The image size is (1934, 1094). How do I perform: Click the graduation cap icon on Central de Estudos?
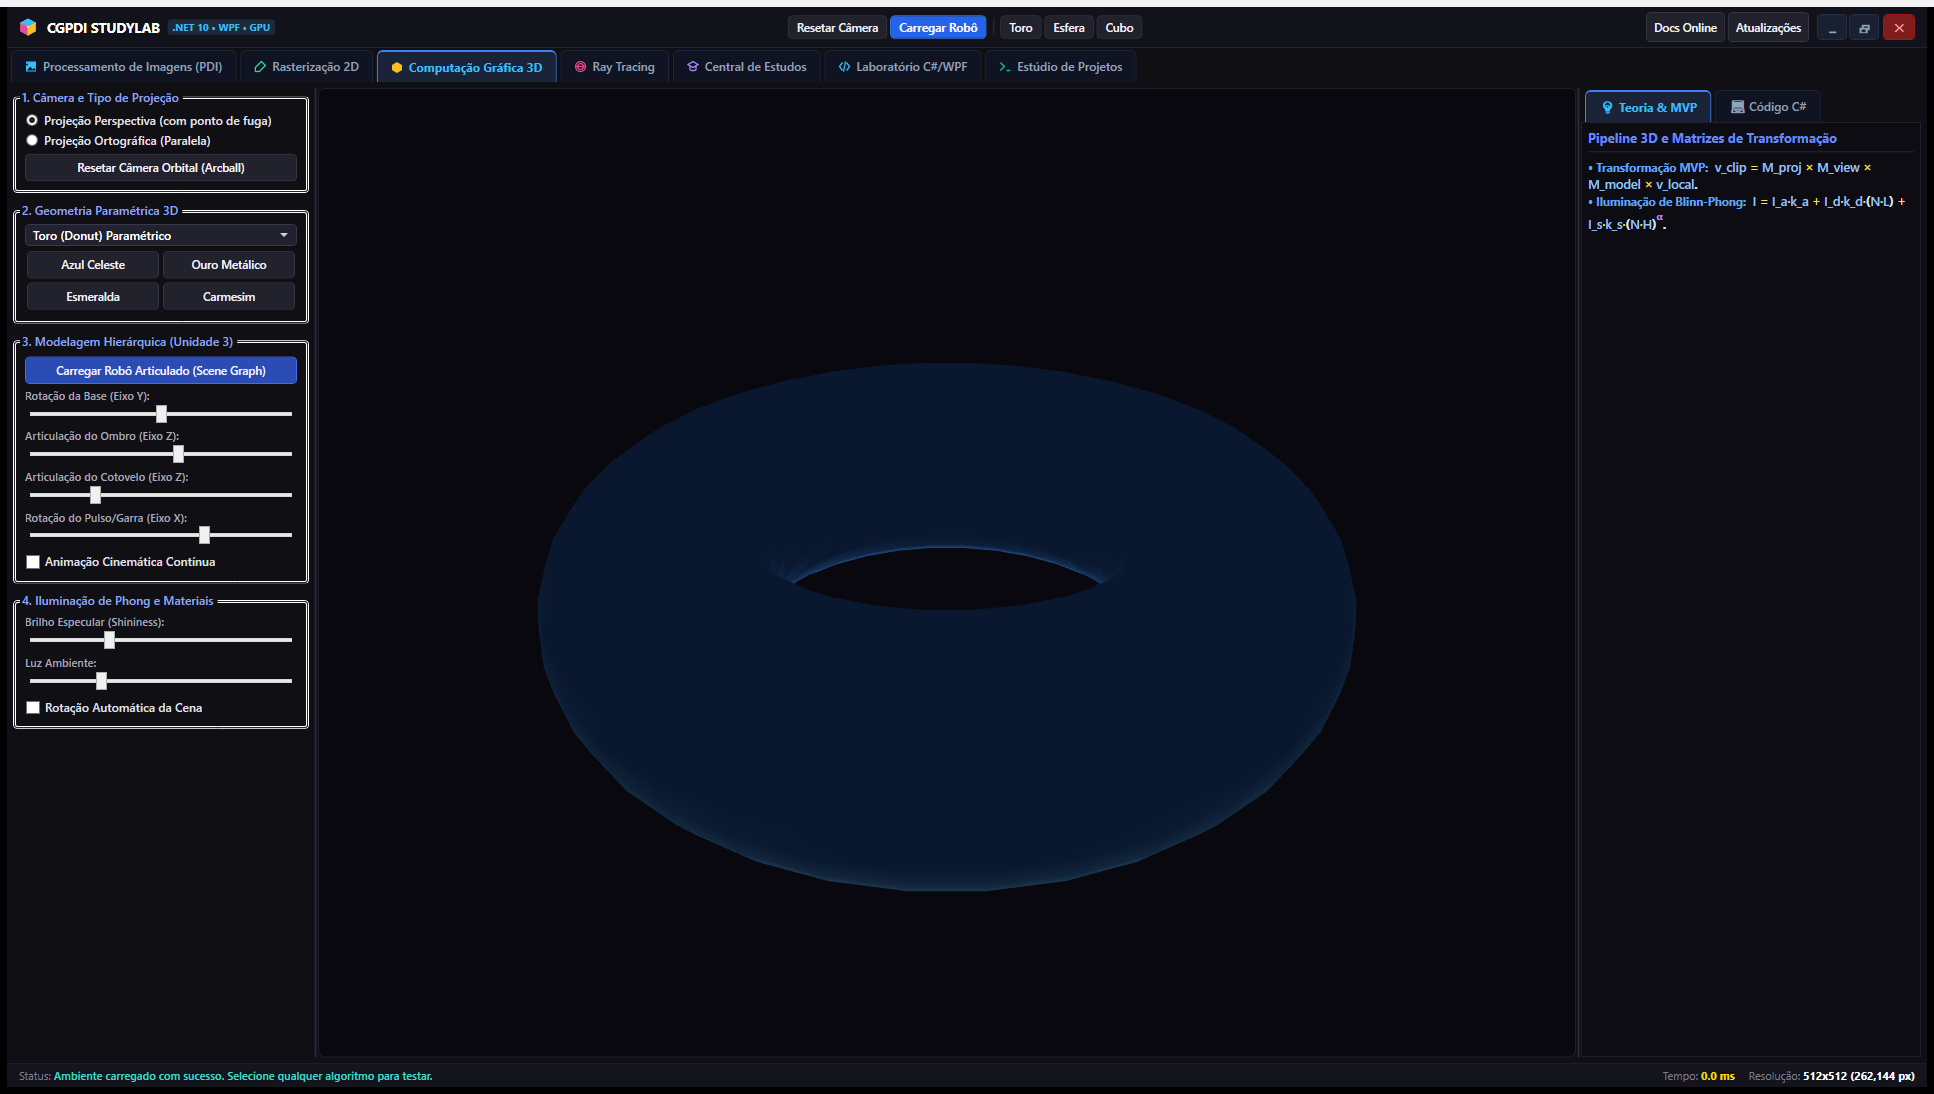[693, 67]
